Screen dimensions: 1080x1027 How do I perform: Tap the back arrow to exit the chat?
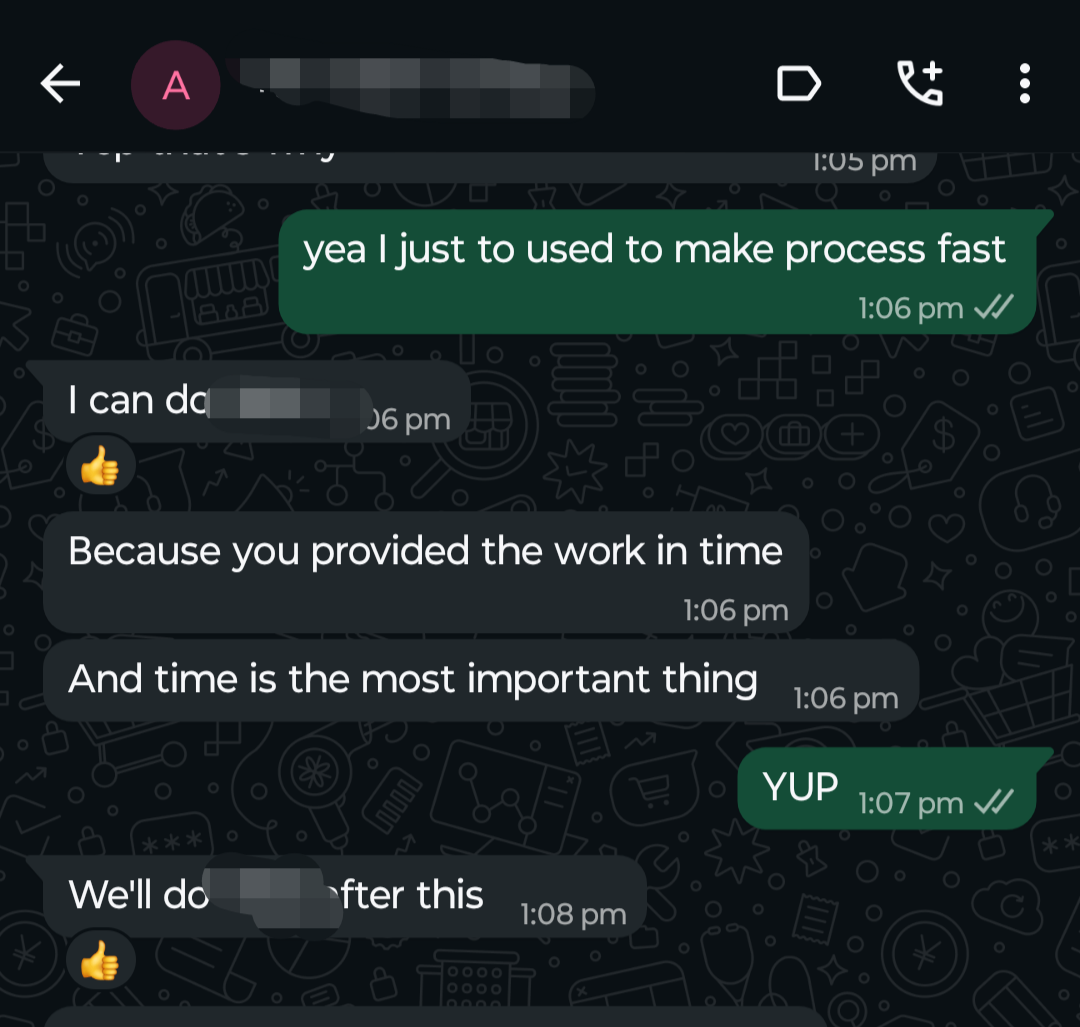click(x=60, y=84)
